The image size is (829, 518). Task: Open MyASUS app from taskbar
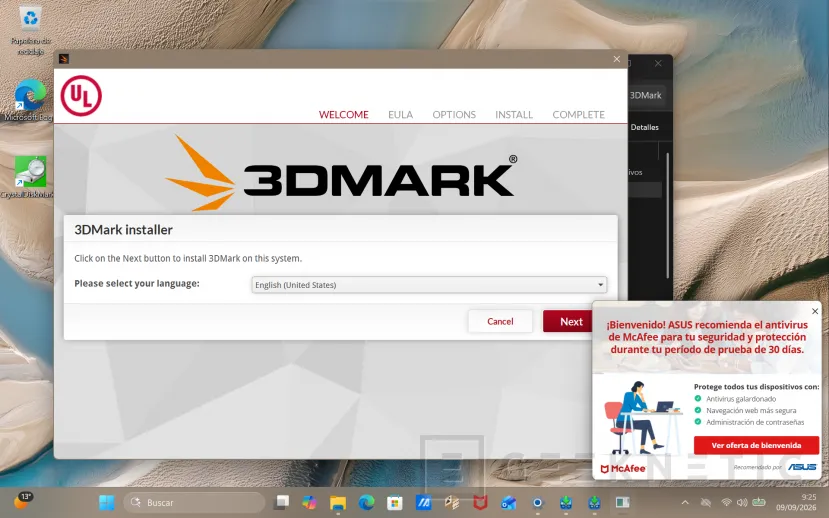pos(423,502)
